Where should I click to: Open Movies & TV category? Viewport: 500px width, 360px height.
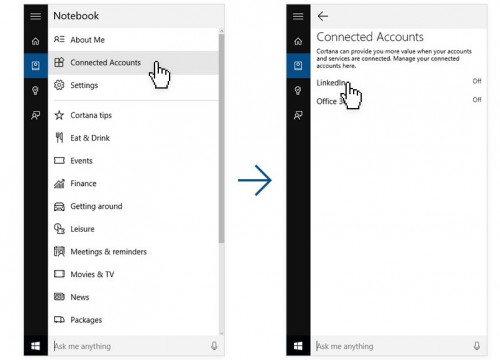point(133,274)
